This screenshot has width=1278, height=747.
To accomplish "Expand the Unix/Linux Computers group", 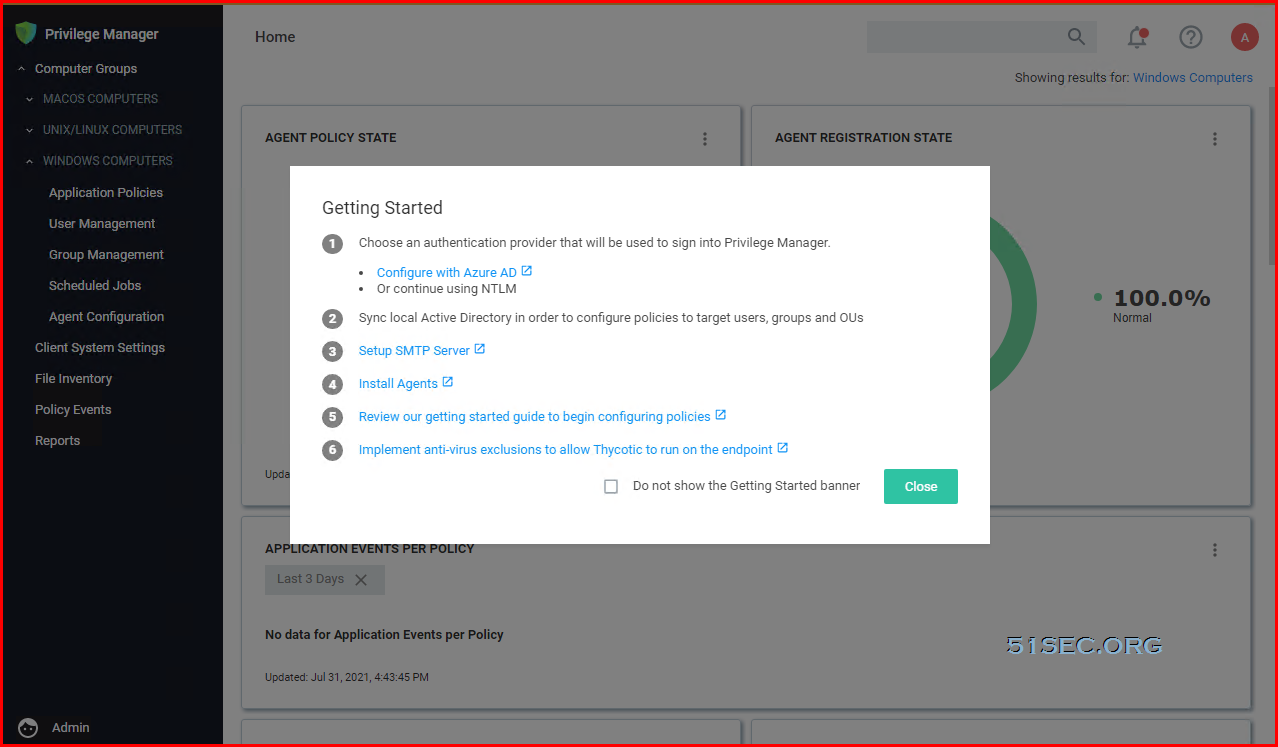I will (x=30, y=130).
